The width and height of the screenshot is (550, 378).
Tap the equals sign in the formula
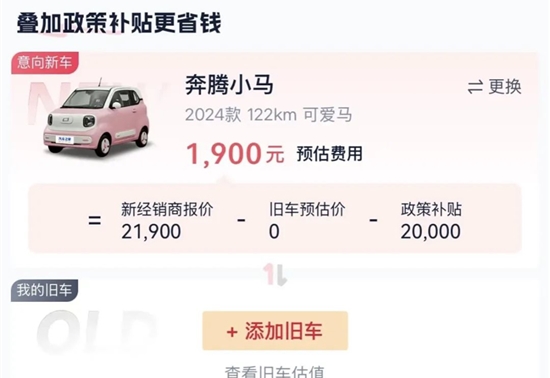(x=95, y=221)
